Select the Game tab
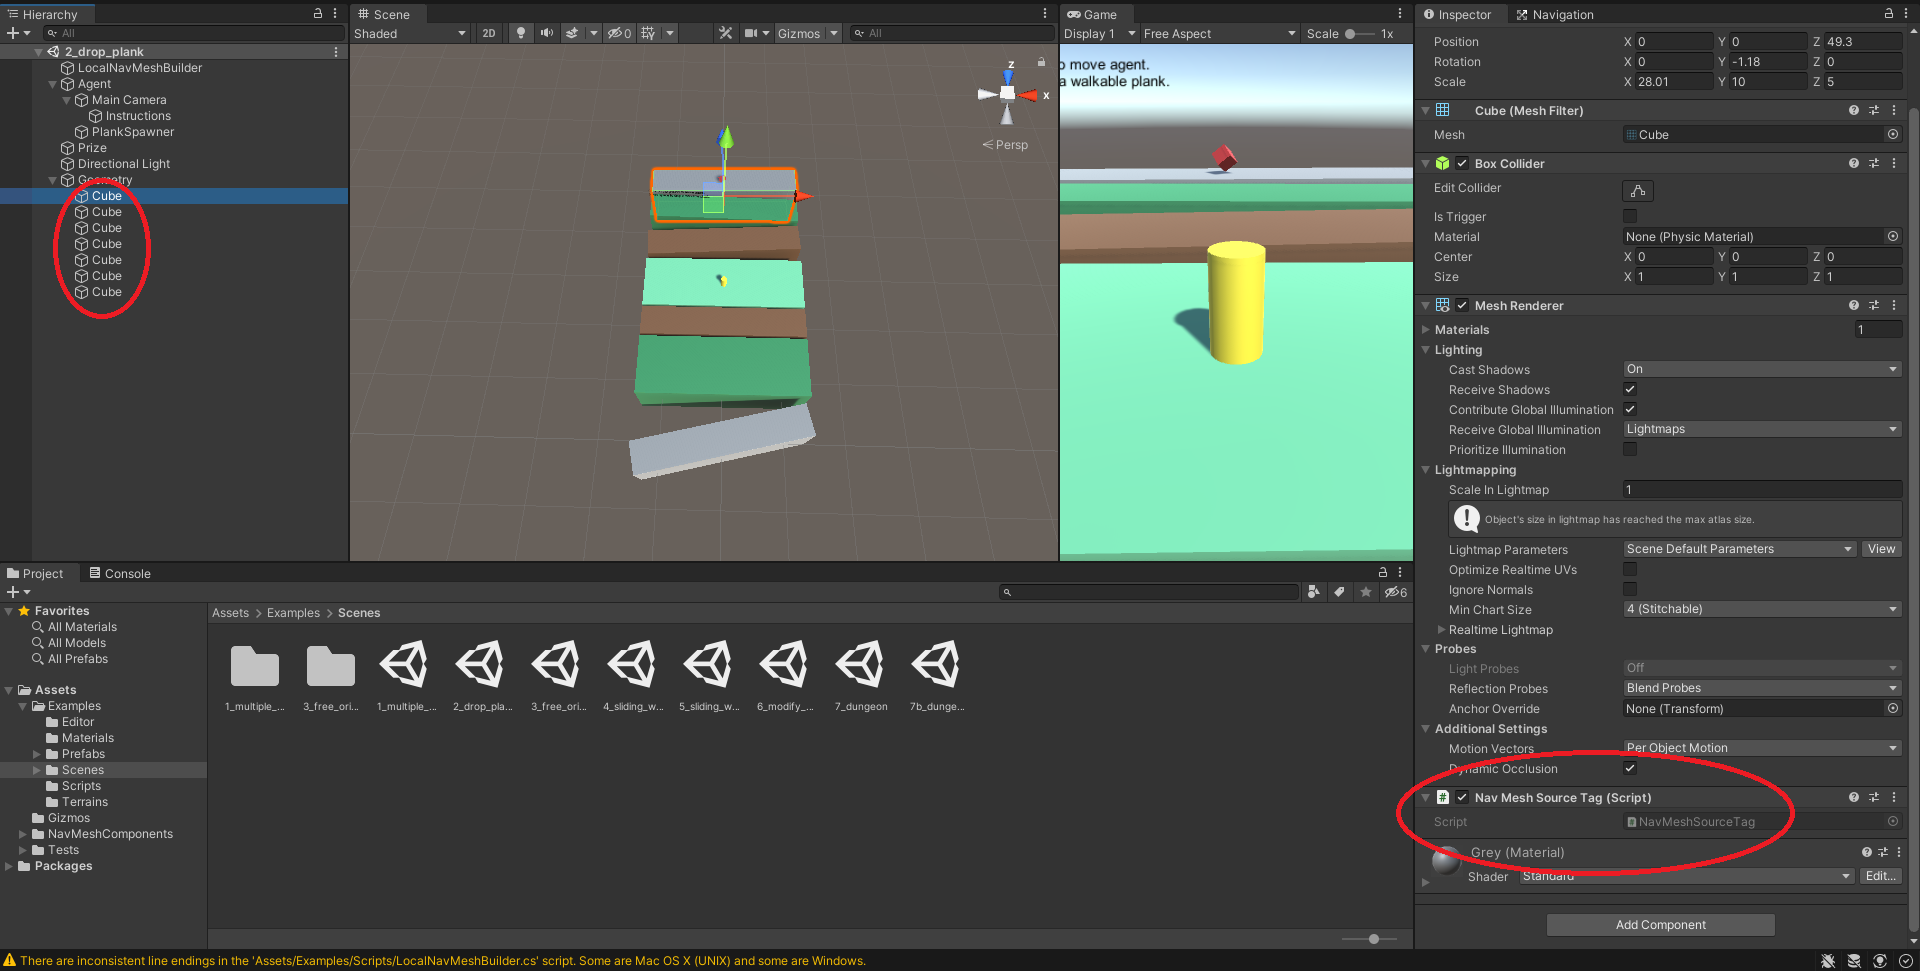This screenshot has height=971, width=1920. click(x=1092, y=14)
